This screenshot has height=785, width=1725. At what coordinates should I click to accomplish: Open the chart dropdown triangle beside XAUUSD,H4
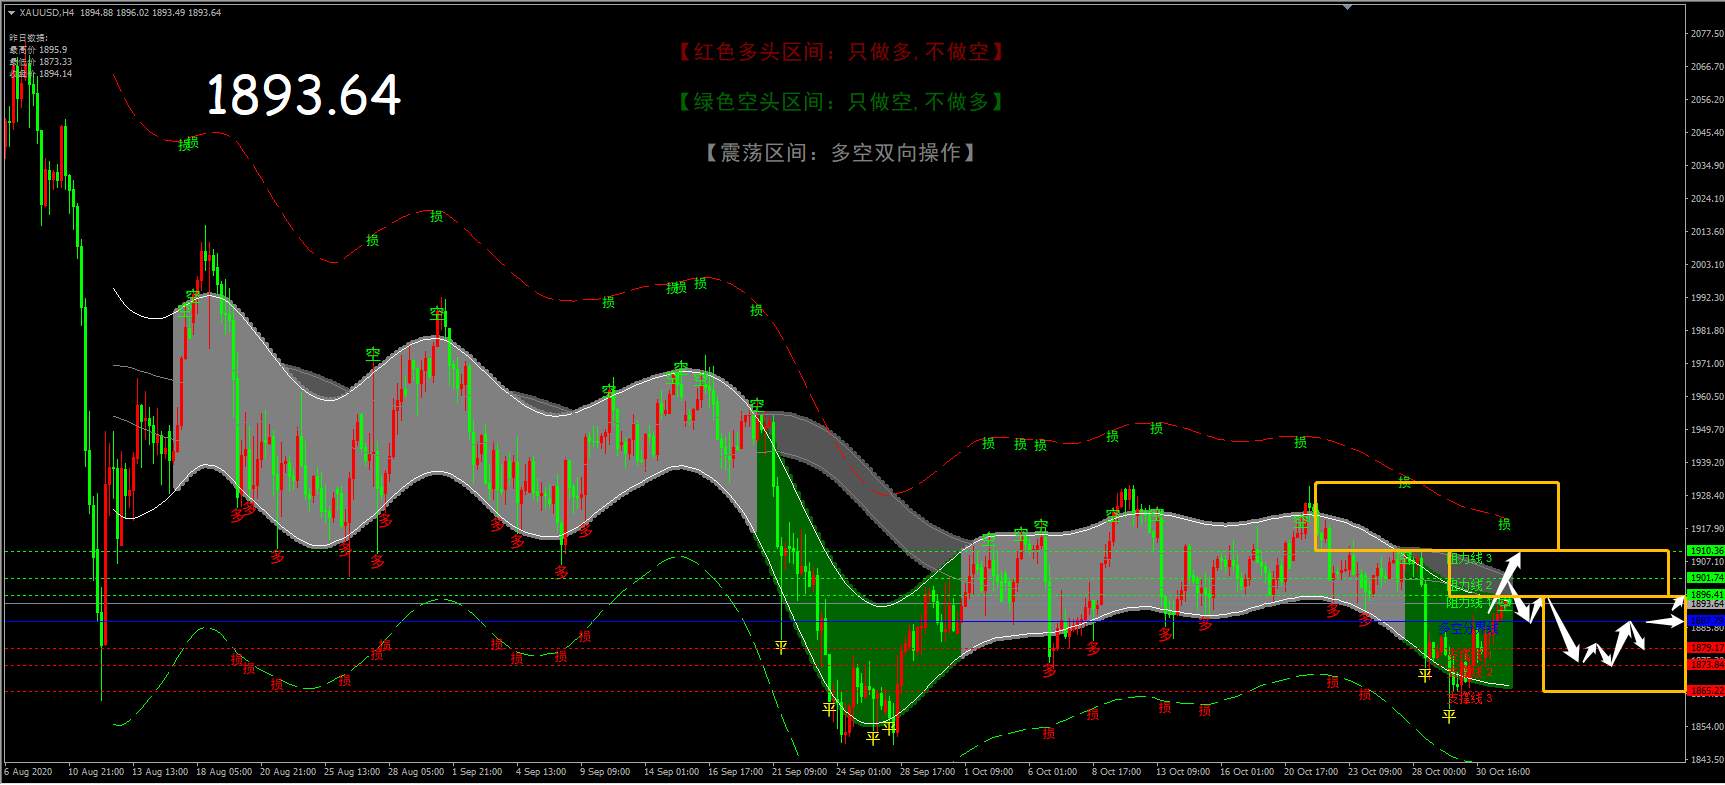(12, 13)
